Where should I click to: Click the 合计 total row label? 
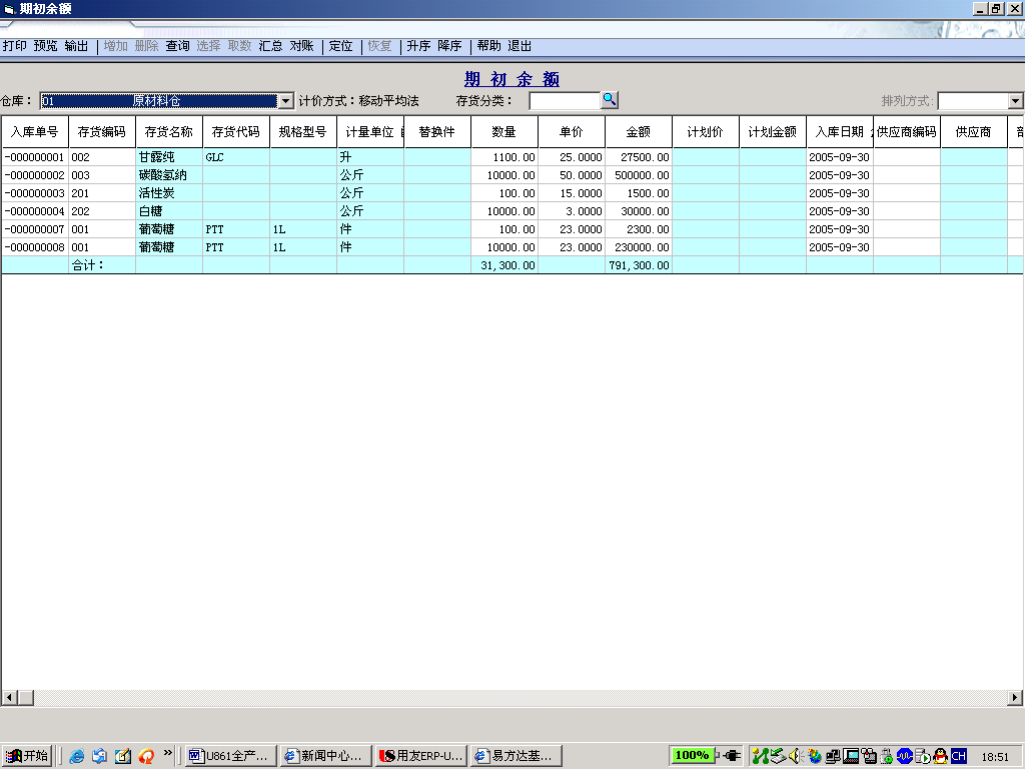(88, 265)
